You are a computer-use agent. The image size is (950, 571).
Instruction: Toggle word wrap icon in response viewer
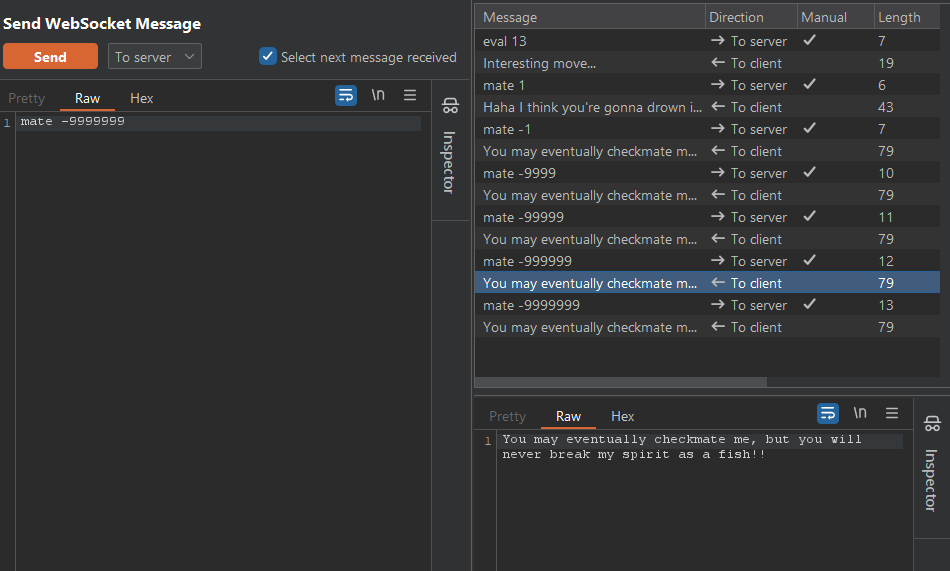tap(828, 413)
